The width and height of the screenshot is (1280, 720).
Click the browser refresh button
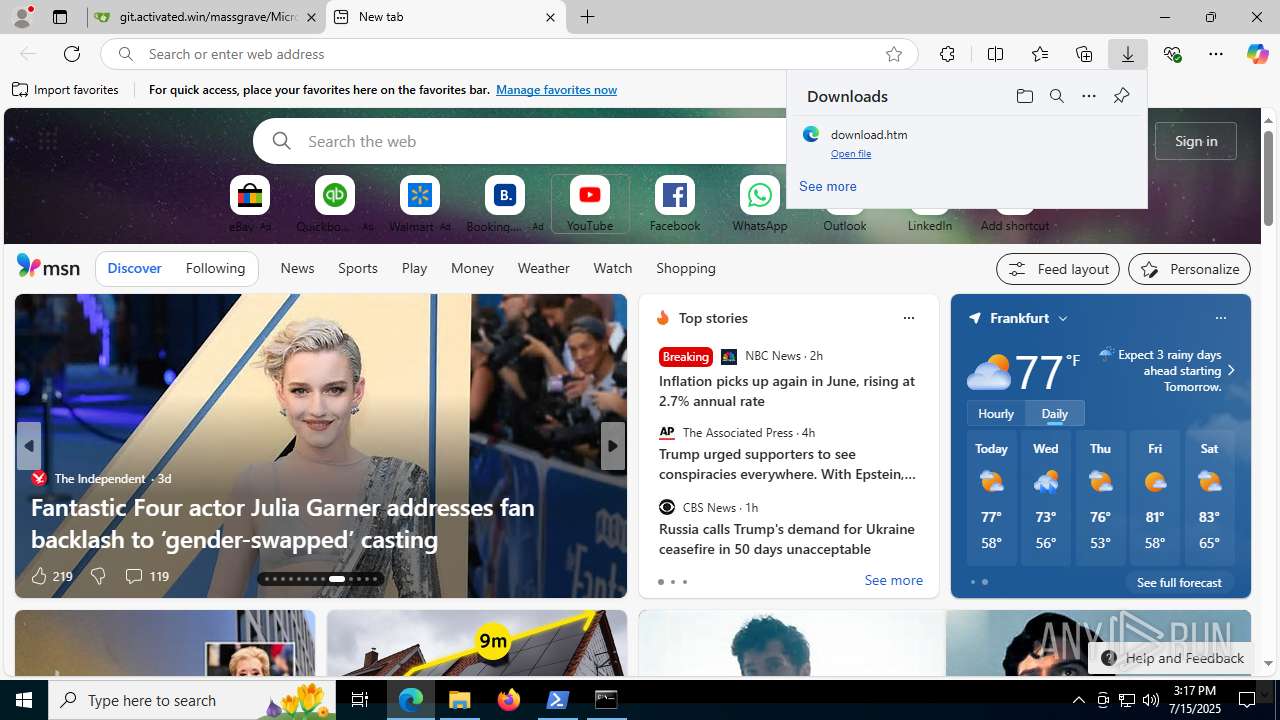pos(72,54)
